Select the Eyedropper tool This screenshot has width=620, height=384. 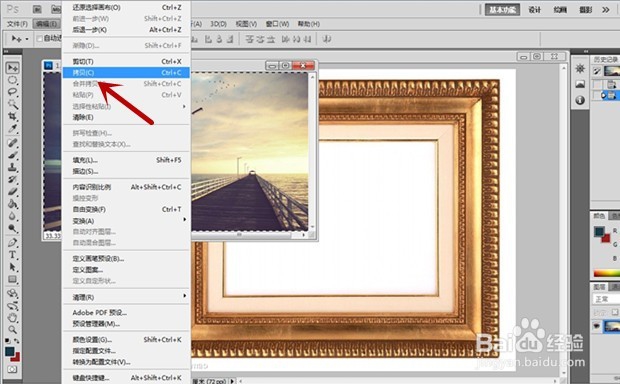coord(13,129)
